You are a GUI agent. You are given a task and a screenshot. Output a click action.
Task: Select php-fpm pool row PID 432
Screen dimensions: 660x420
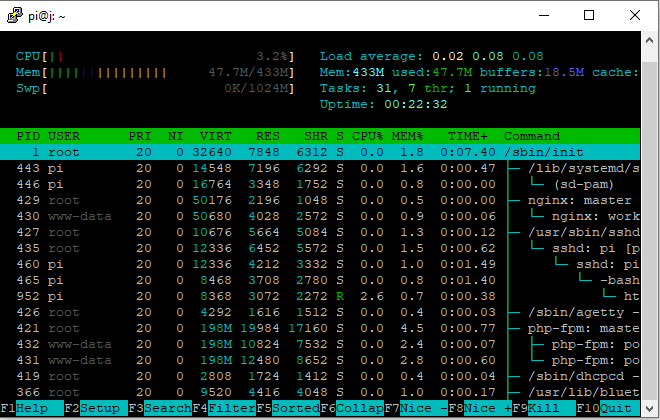click(320, 344)
